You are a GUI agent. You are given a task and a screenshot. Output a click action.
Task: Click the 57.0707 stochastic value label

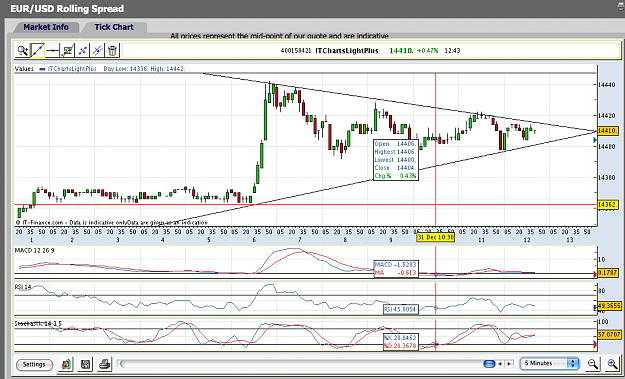(x=609, y=334)
